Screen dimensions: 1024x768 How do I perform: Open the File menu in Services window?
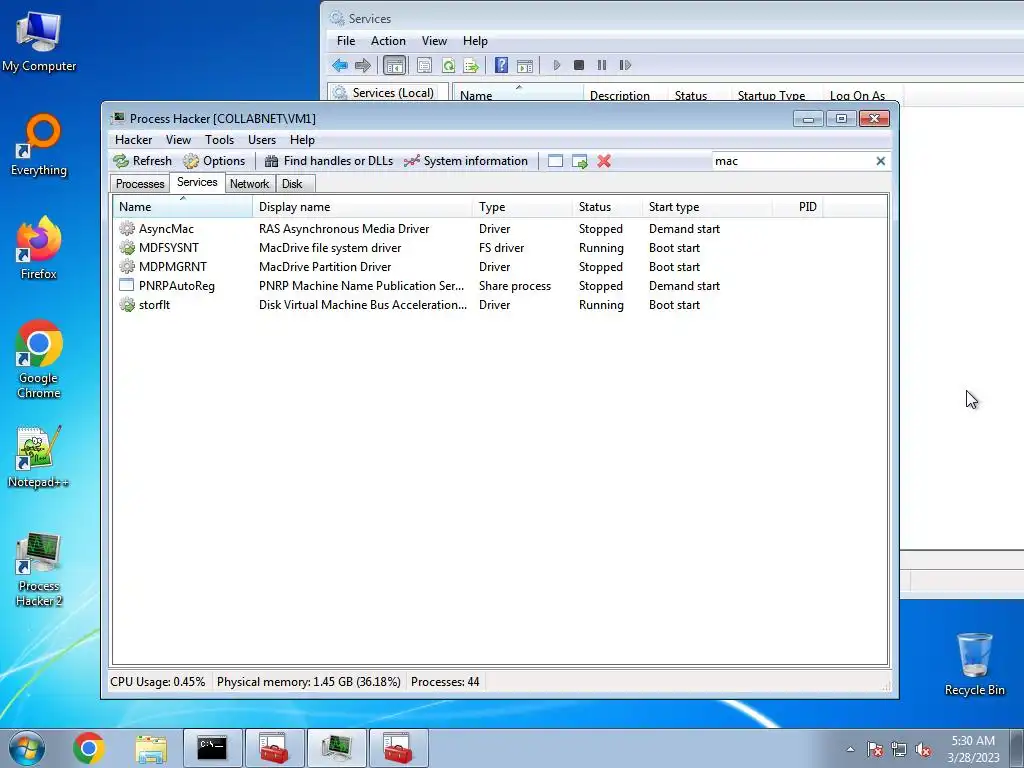point(346,40)
